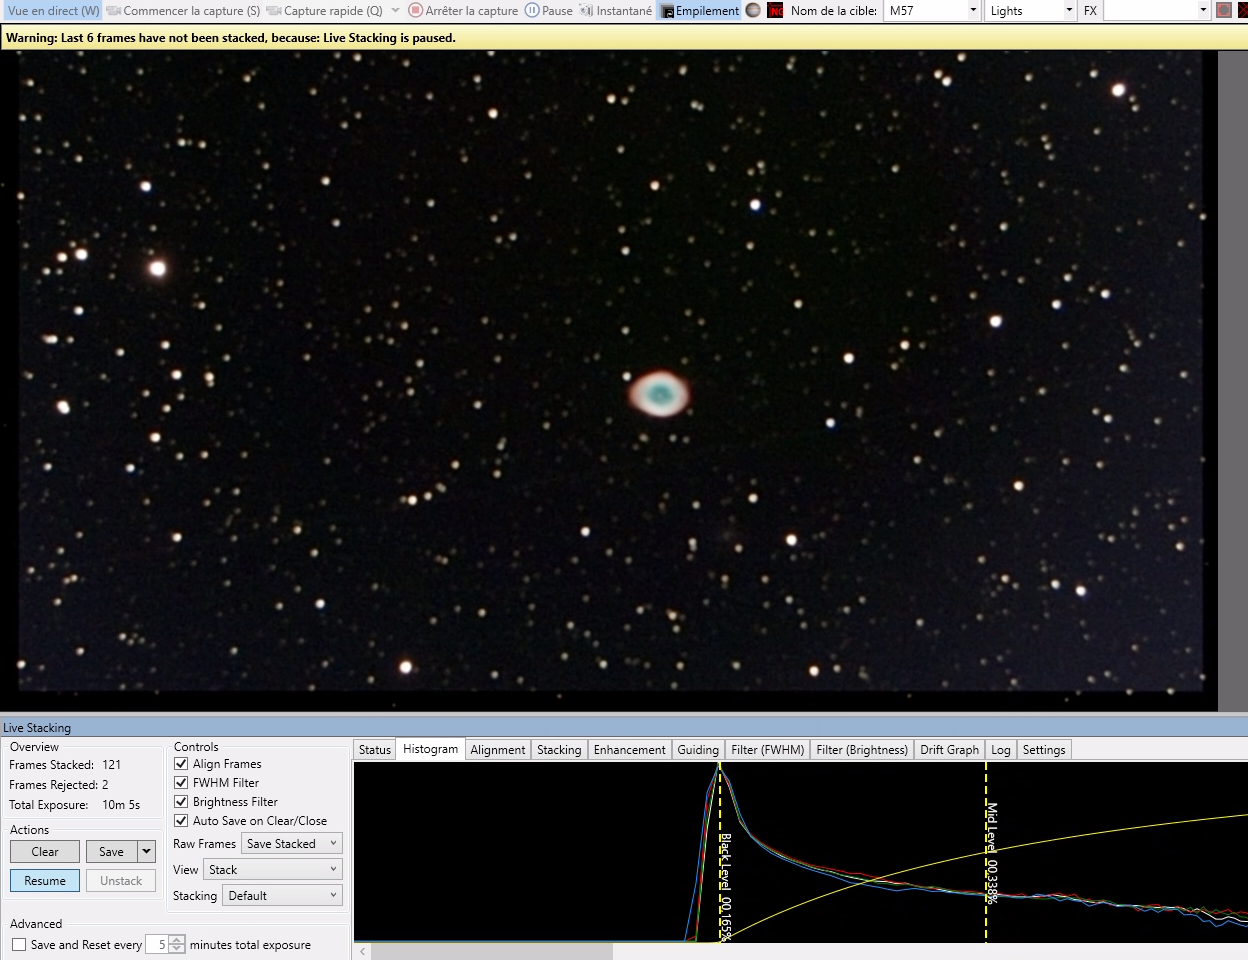Click the Frames Rejected: 2 text
The width and height of the screenshot is (1248, 960).
[59, 785]
